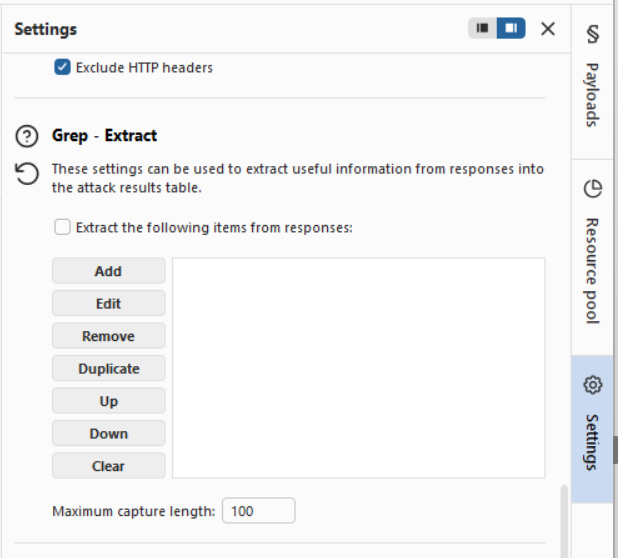618x558 pixels.
Task: Click the Duplicate button
Action: [108, 368]
